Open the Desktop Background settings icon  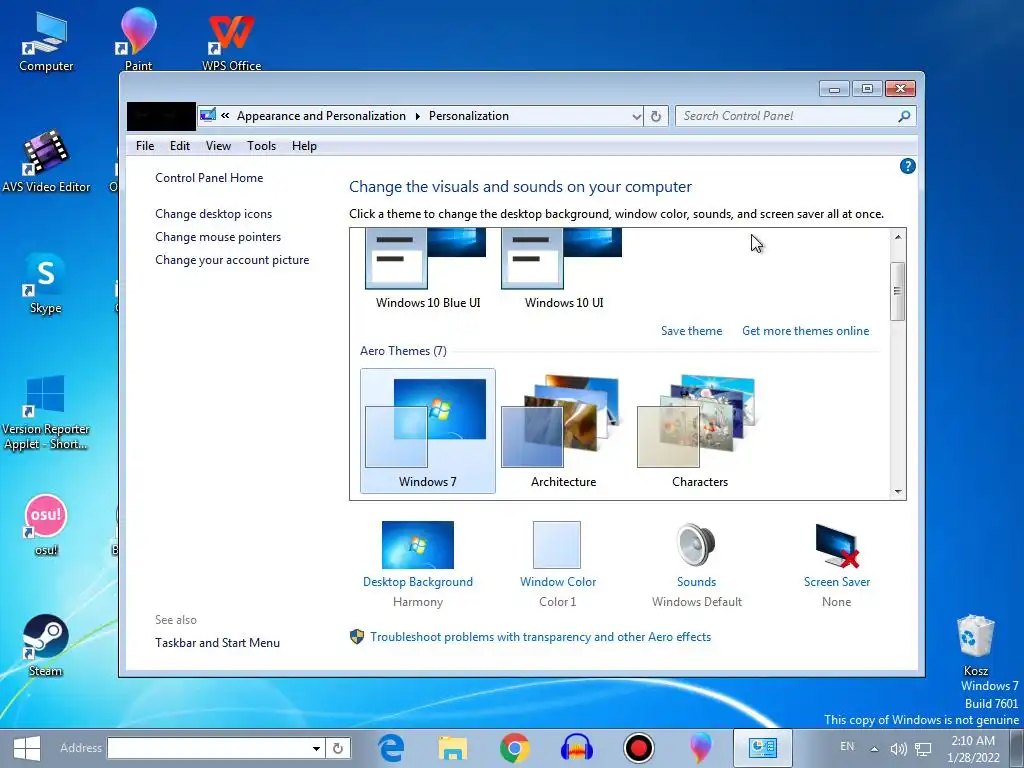418,545
